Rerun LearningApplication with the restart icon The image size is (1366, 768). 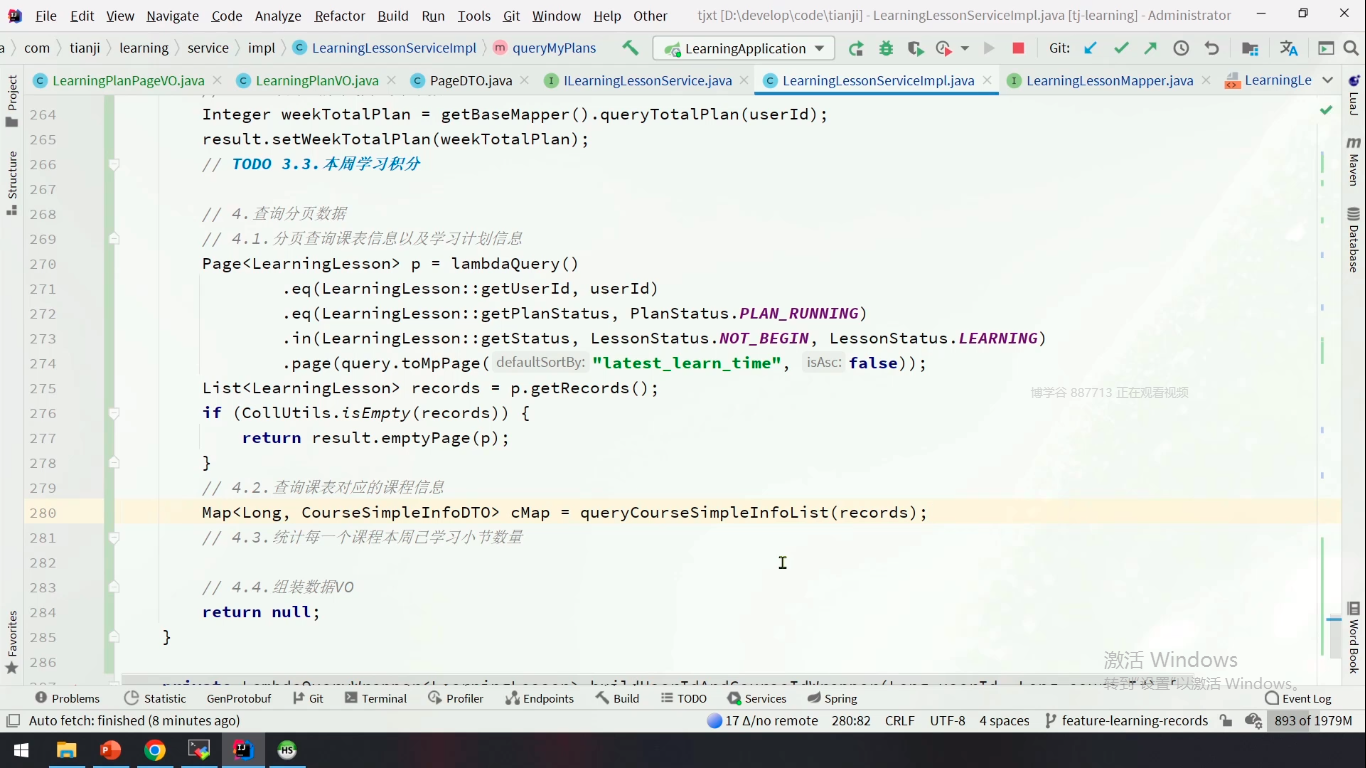856,48
